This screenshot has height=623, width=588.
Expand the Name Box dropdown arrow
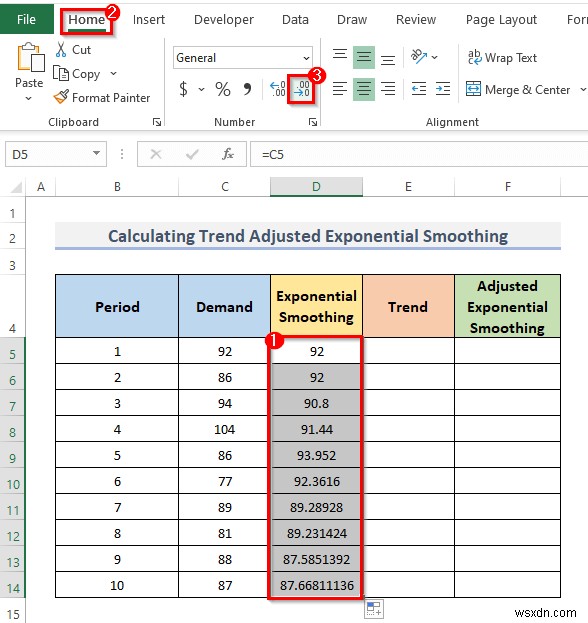[x=96, y=153]
